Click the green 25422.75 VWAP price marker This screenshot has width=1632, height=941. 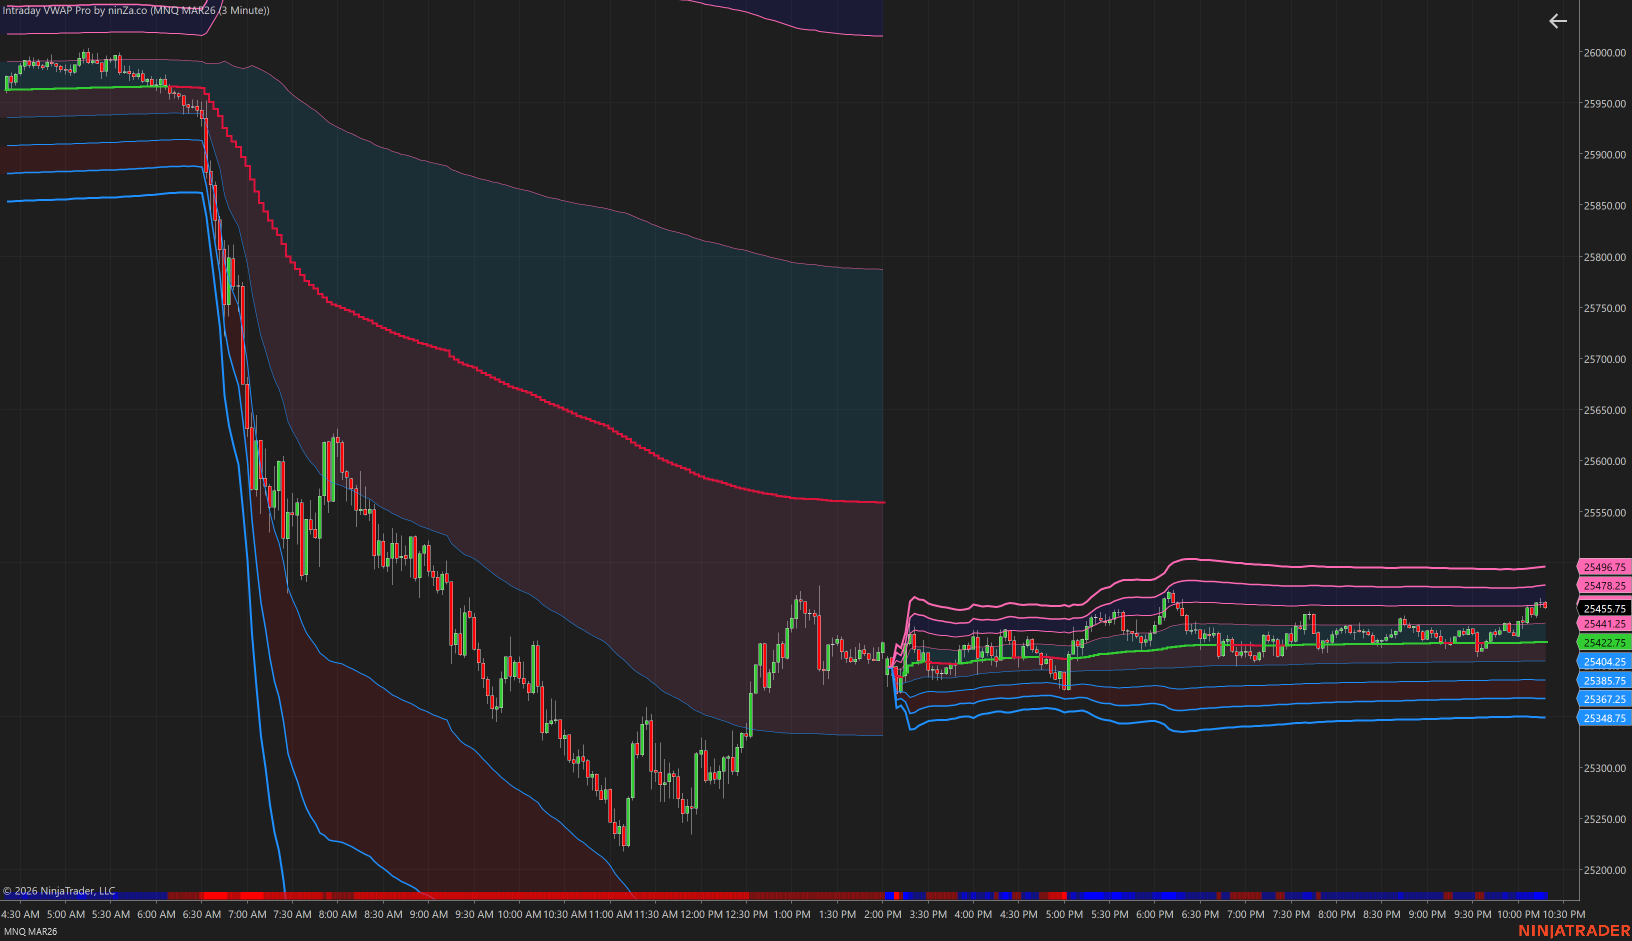(x=1604, y=643)
